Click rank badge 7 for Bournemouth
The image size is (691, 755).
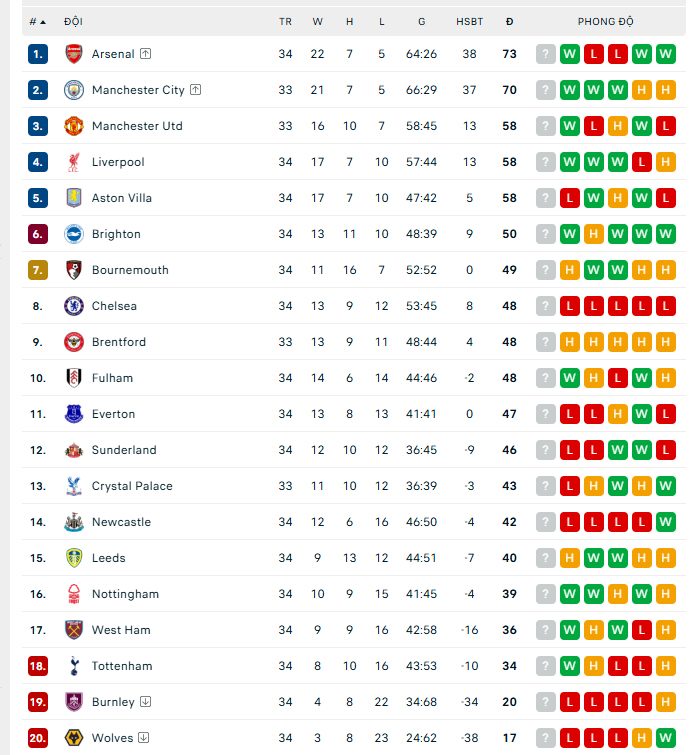pyautogui.click(x=38, y=270)
